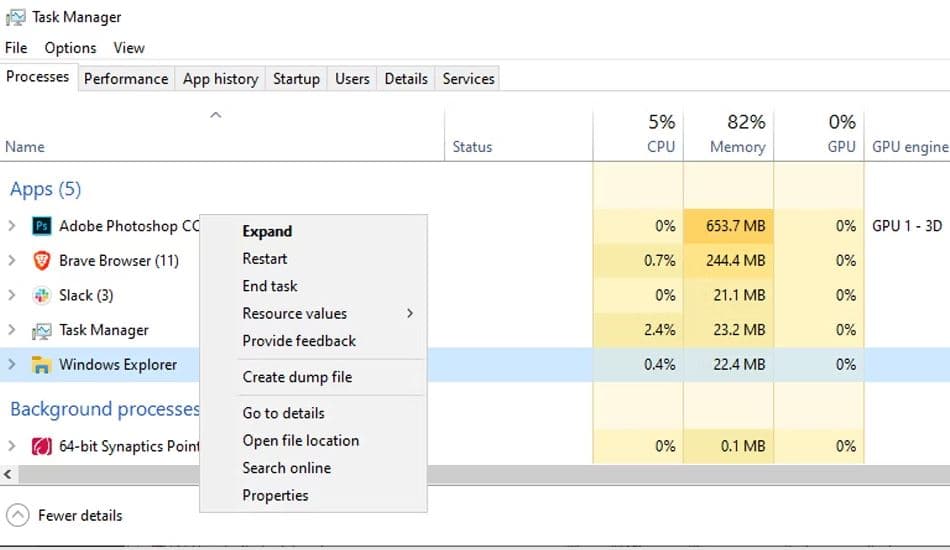950x550 pixels.
Task: Click the sort arrow above Name column
Action: [216, 114]
